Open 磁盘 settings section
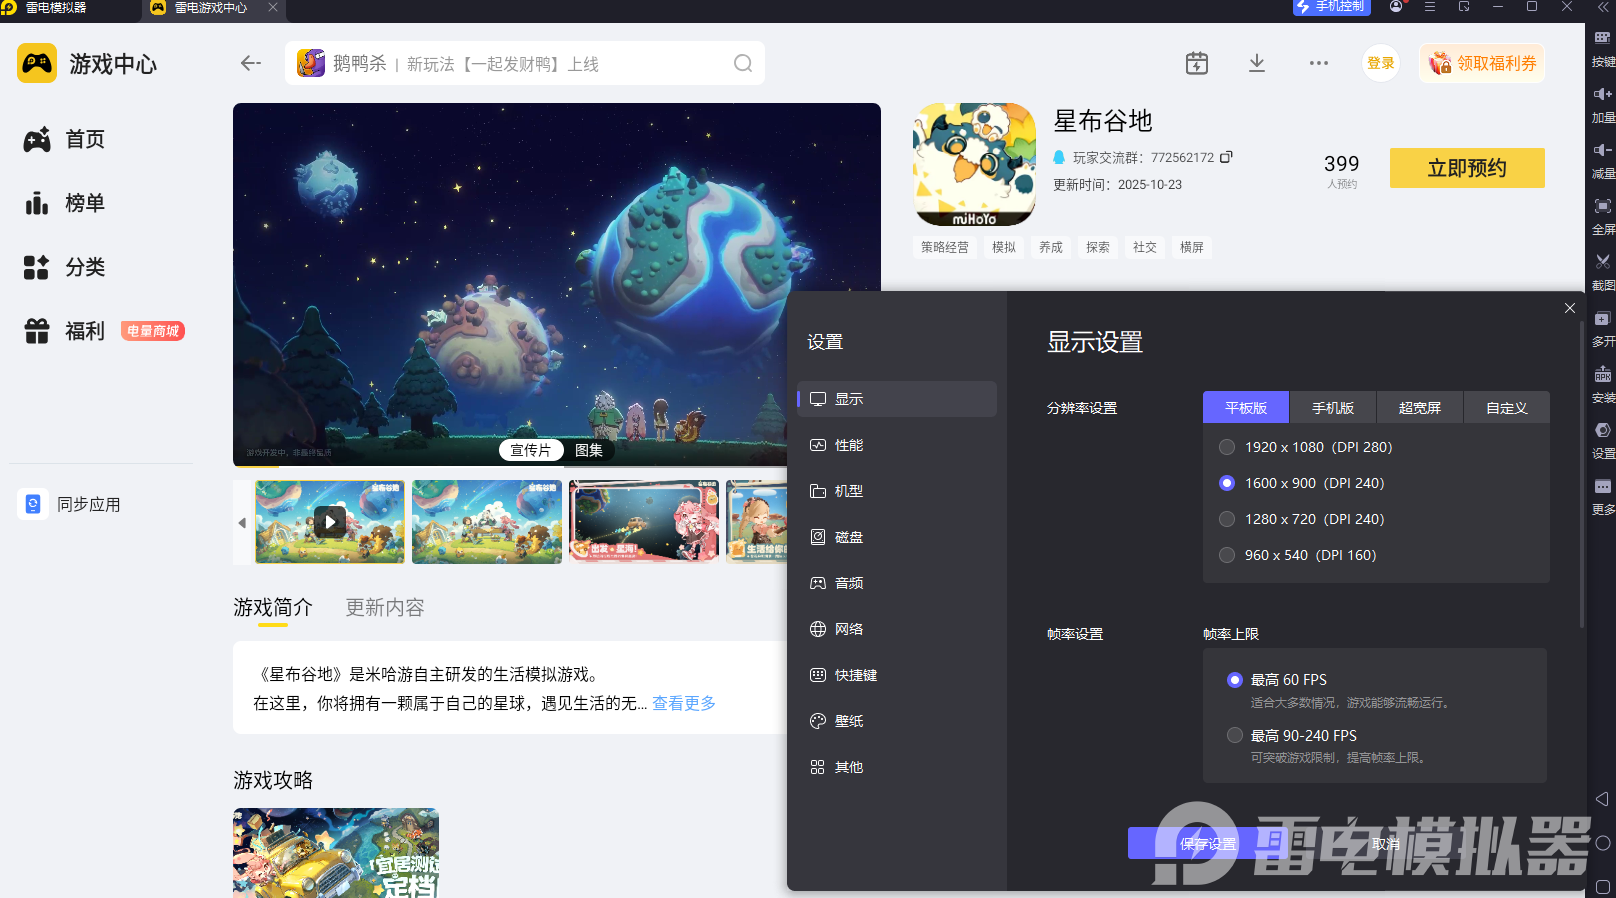Image resolution: width=1616 pixels, height=898 pixels. click(x=897, y=537)
